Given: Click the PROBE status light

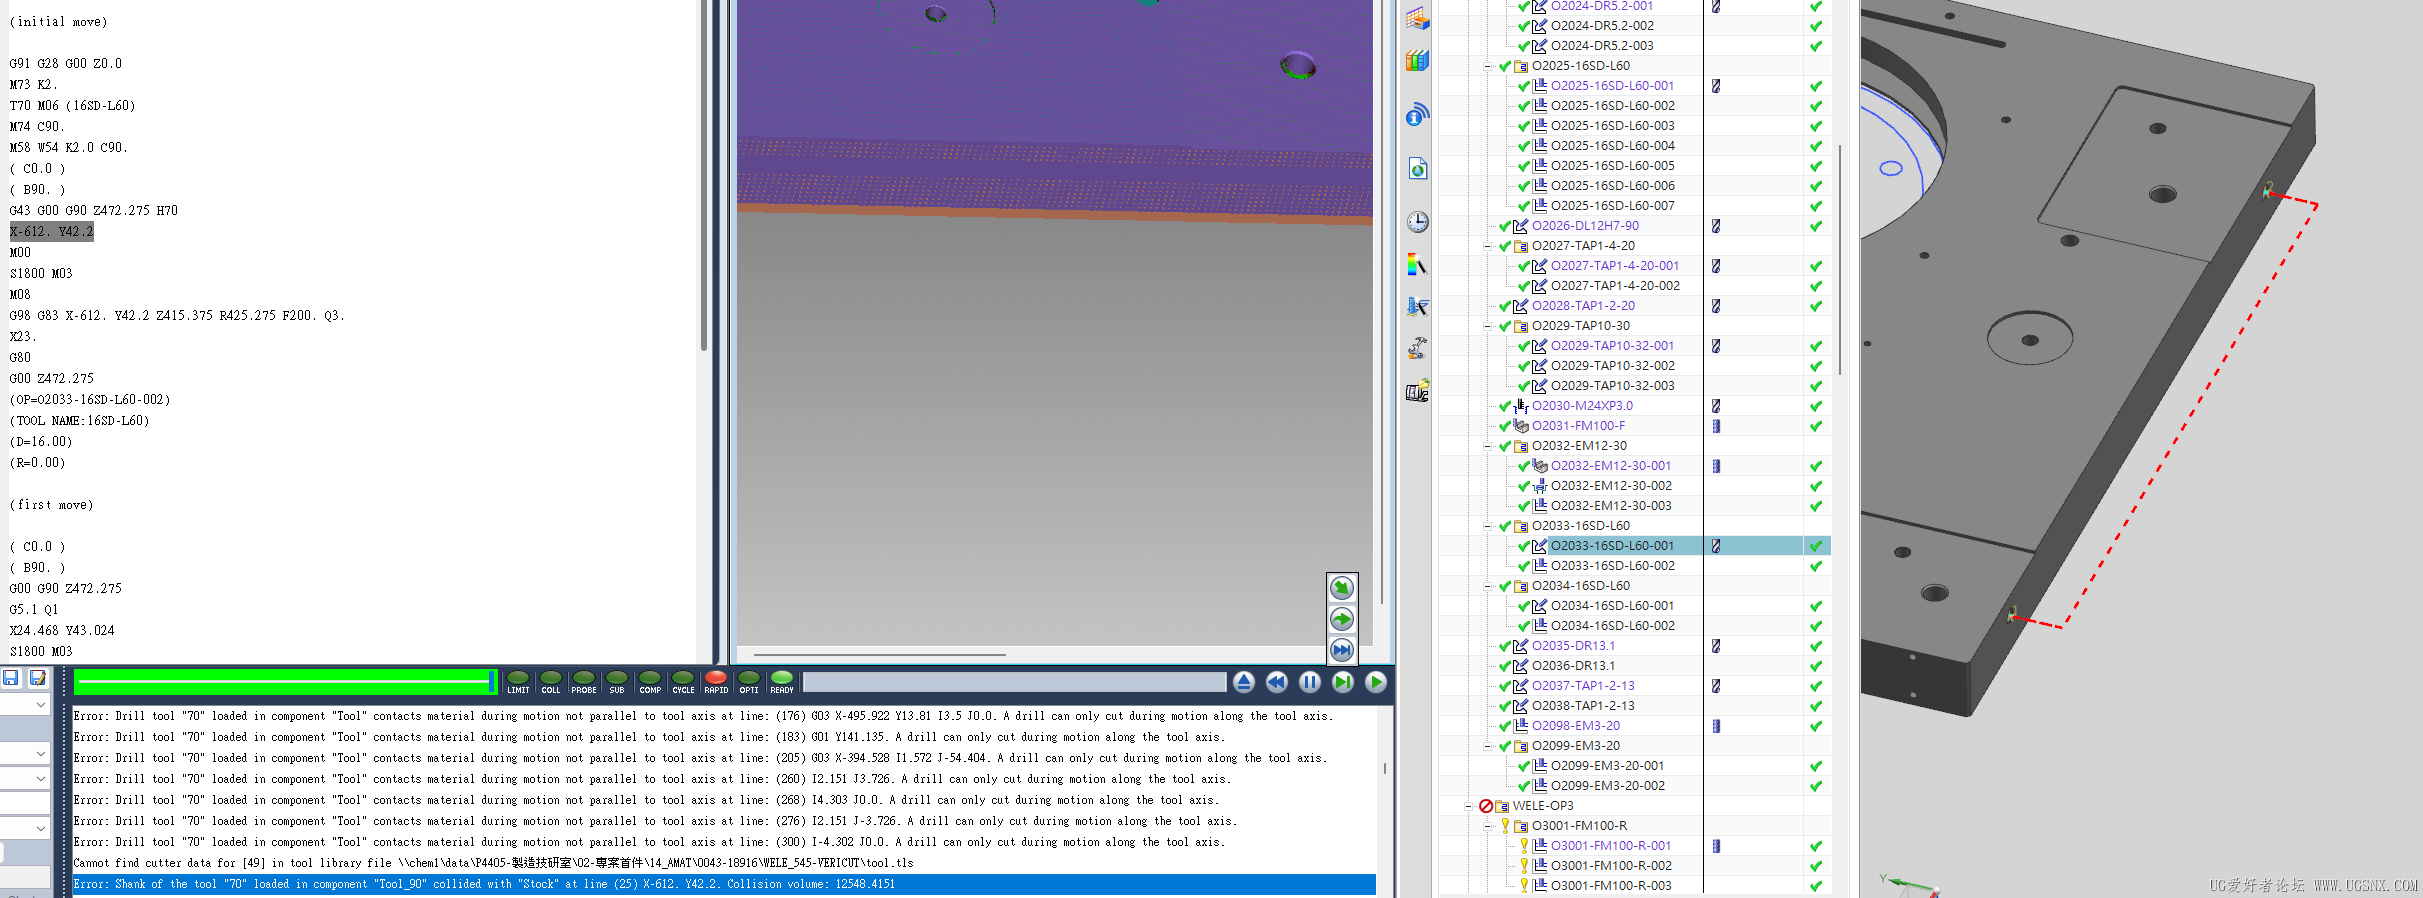Looking at the screenshot, I should tap(584, 682).
